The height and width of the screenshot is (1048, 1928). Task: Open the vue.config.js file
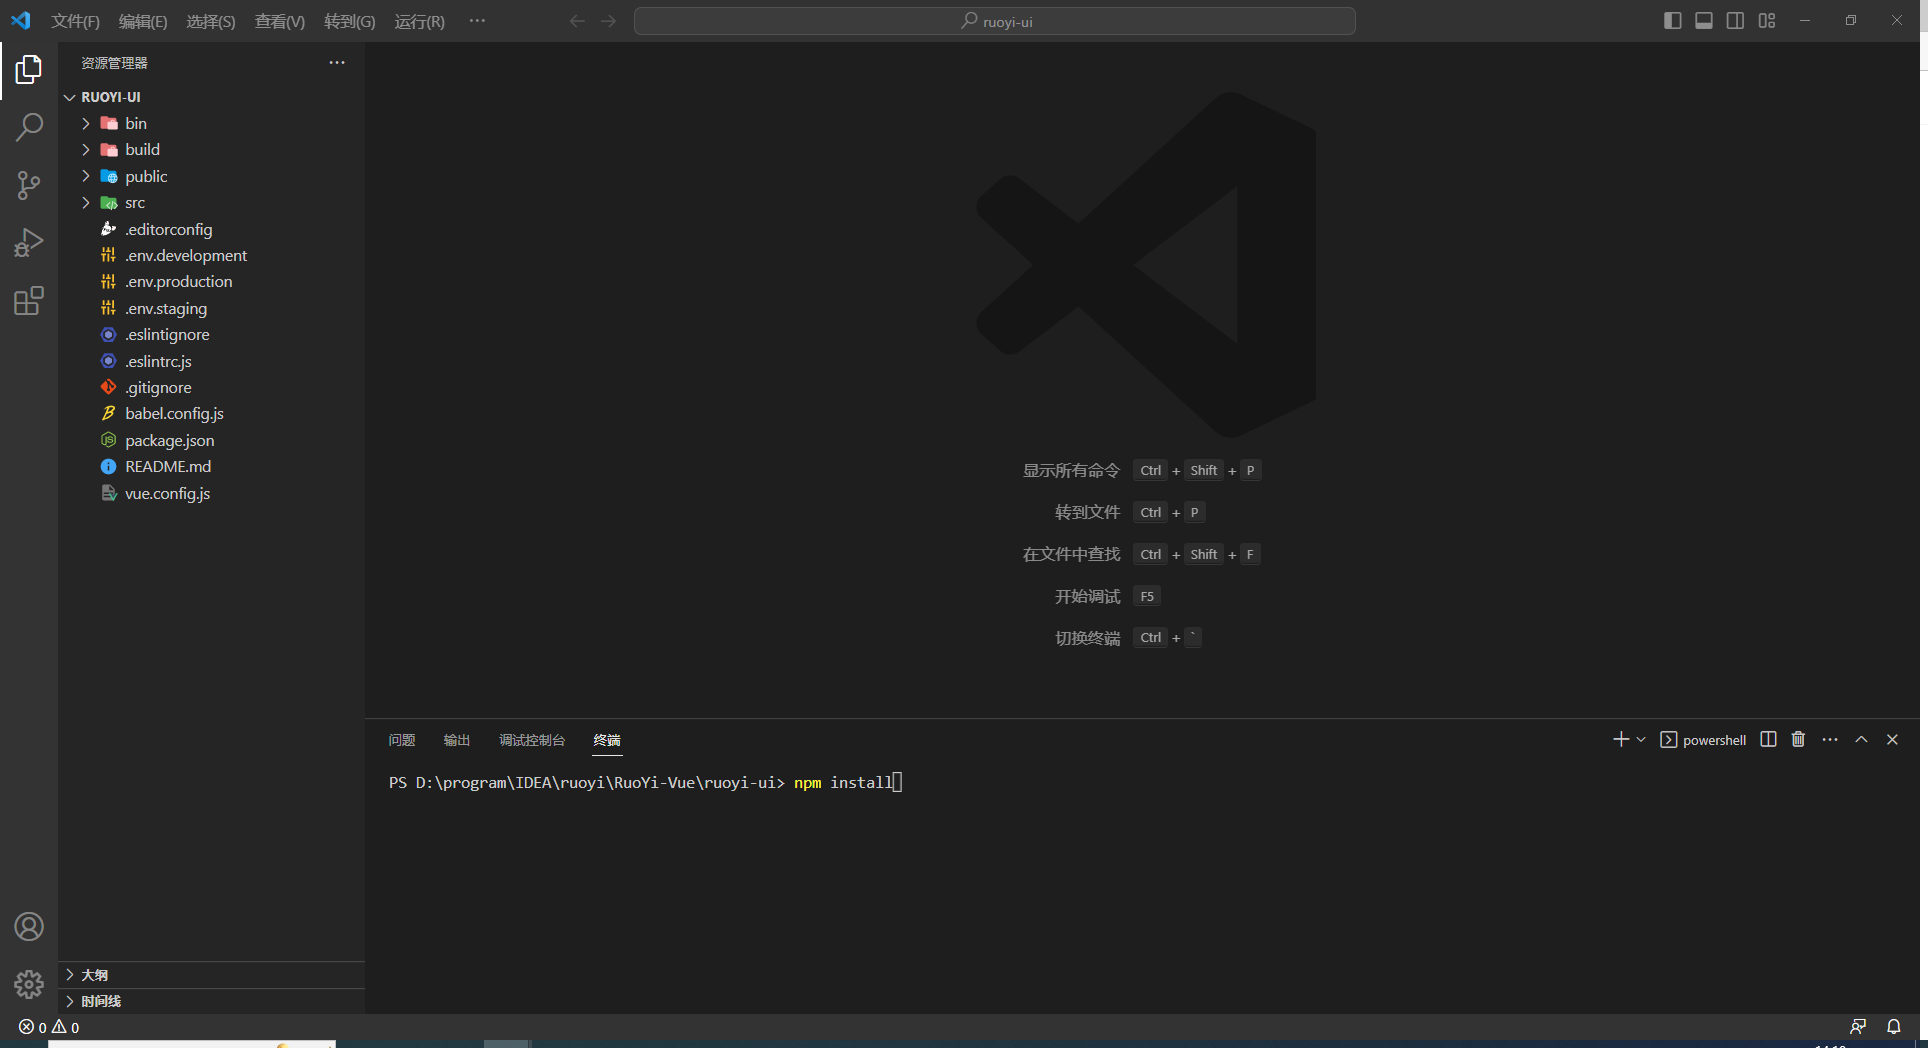(x=211, y=493)
